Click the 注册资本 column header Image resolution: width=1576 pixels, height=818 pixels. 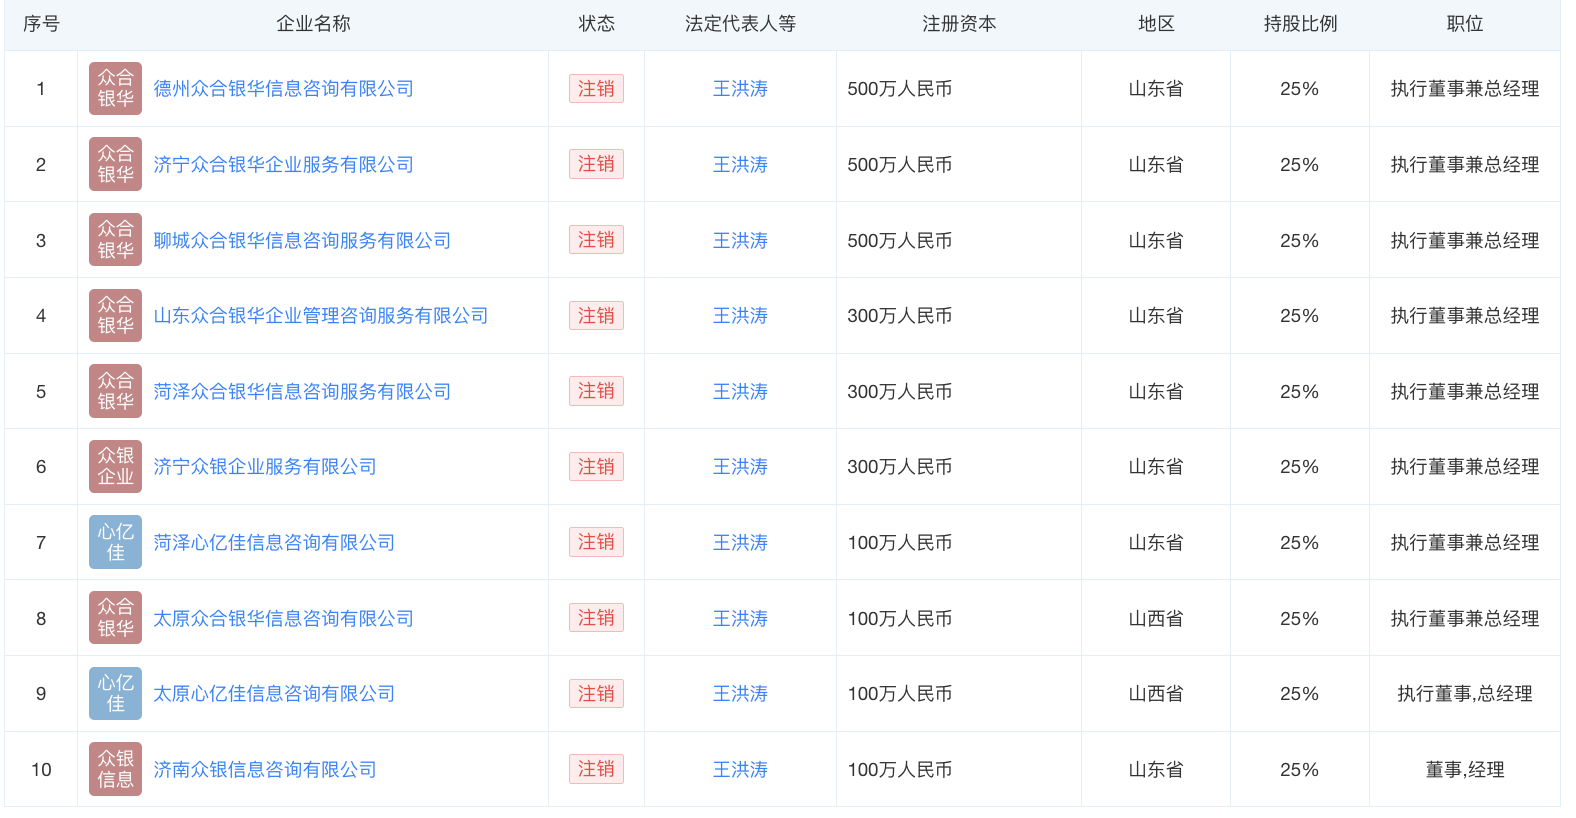pos(959,24)
